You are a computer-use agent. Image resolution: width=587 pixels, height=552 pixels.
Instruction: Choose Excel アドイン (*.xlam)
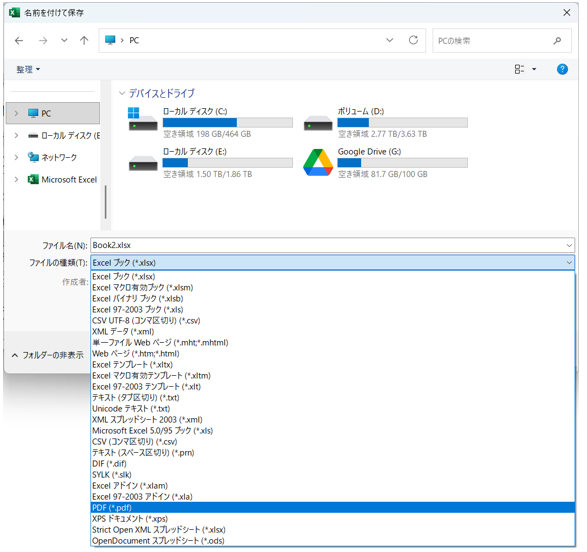(x=333, y=486)
